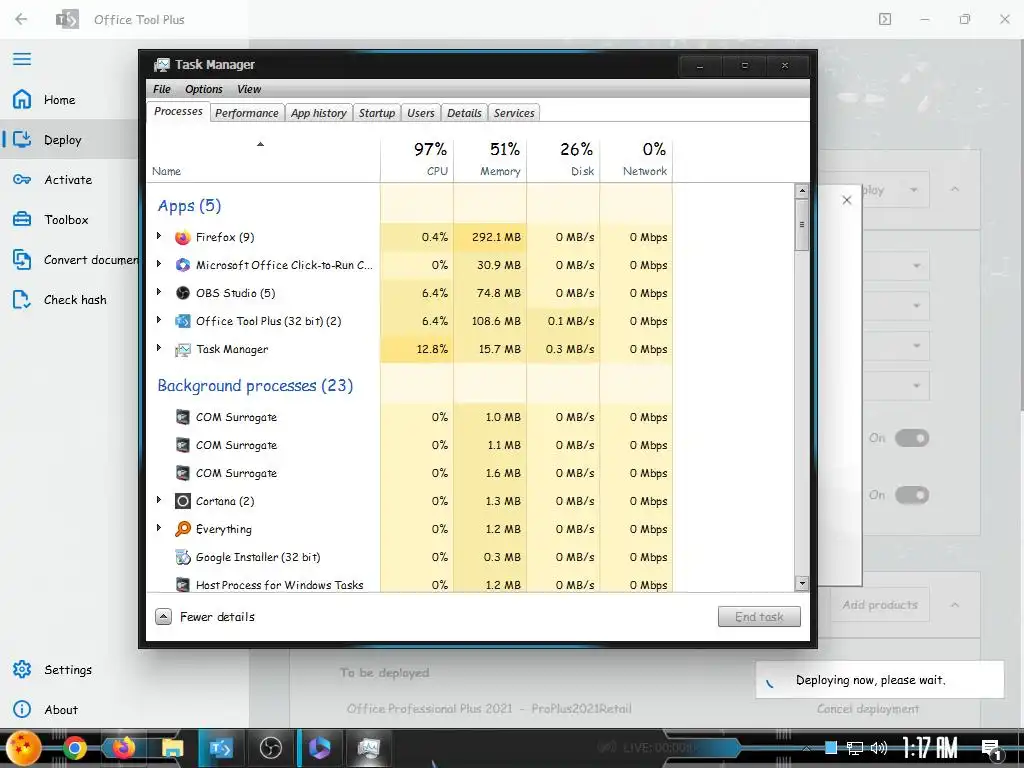Click the process list scrollbar thumb
The height and width of the screenshot is (768, 1024).
802,225
